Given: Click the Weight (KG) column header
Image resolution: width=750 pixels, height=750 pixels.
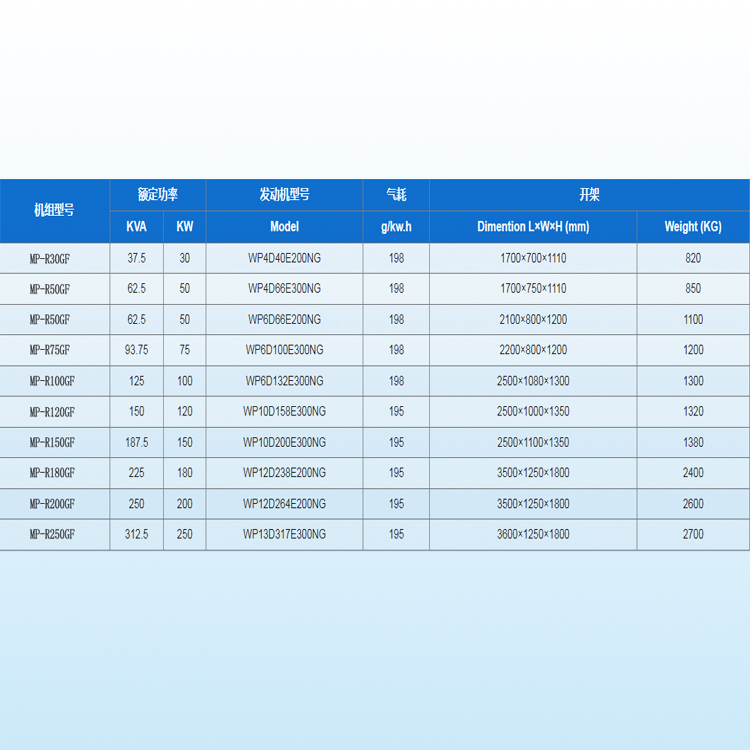Looking at the screenshot, I should point(693,227).
